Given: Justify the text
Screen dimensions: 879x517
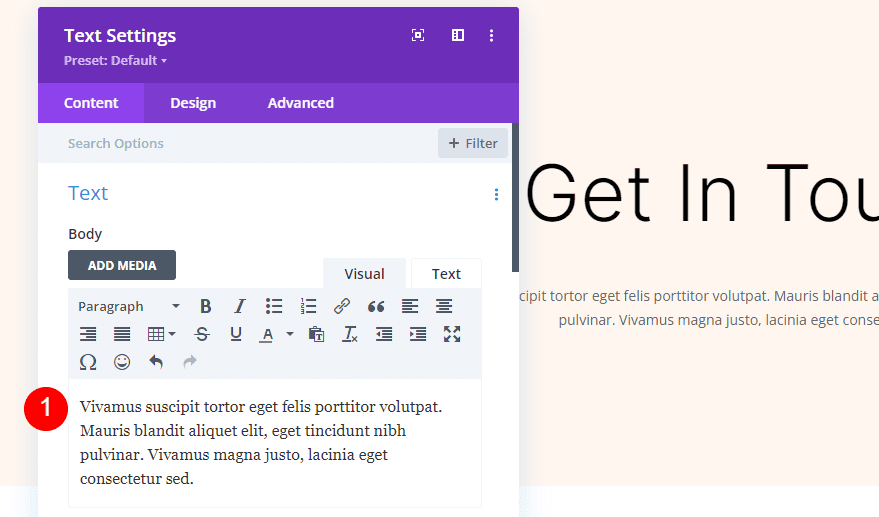Looking at the screenshot, I should pyautogui.click(x=122, y=334).
